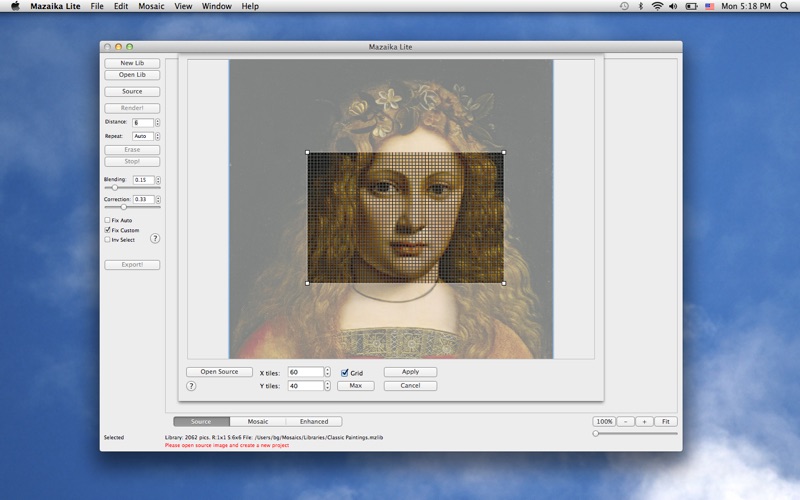The width and height of the screenshot is (800, 500).
Task: Click the Y tiles input field
Action: point(305,385)
